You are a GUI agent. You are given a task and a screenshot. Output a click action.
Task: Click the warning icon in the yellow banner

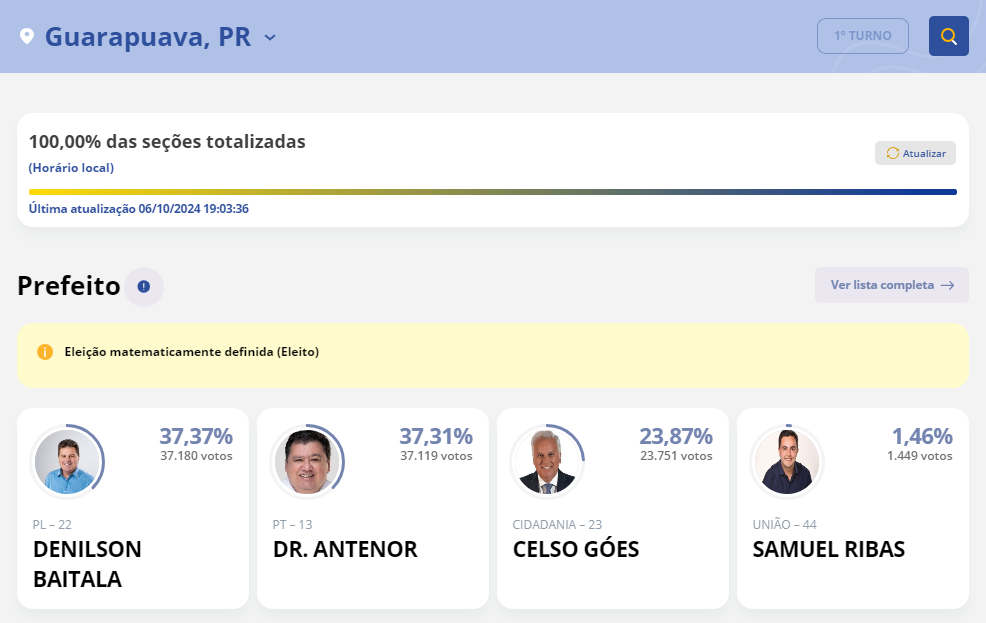point(45,351)
